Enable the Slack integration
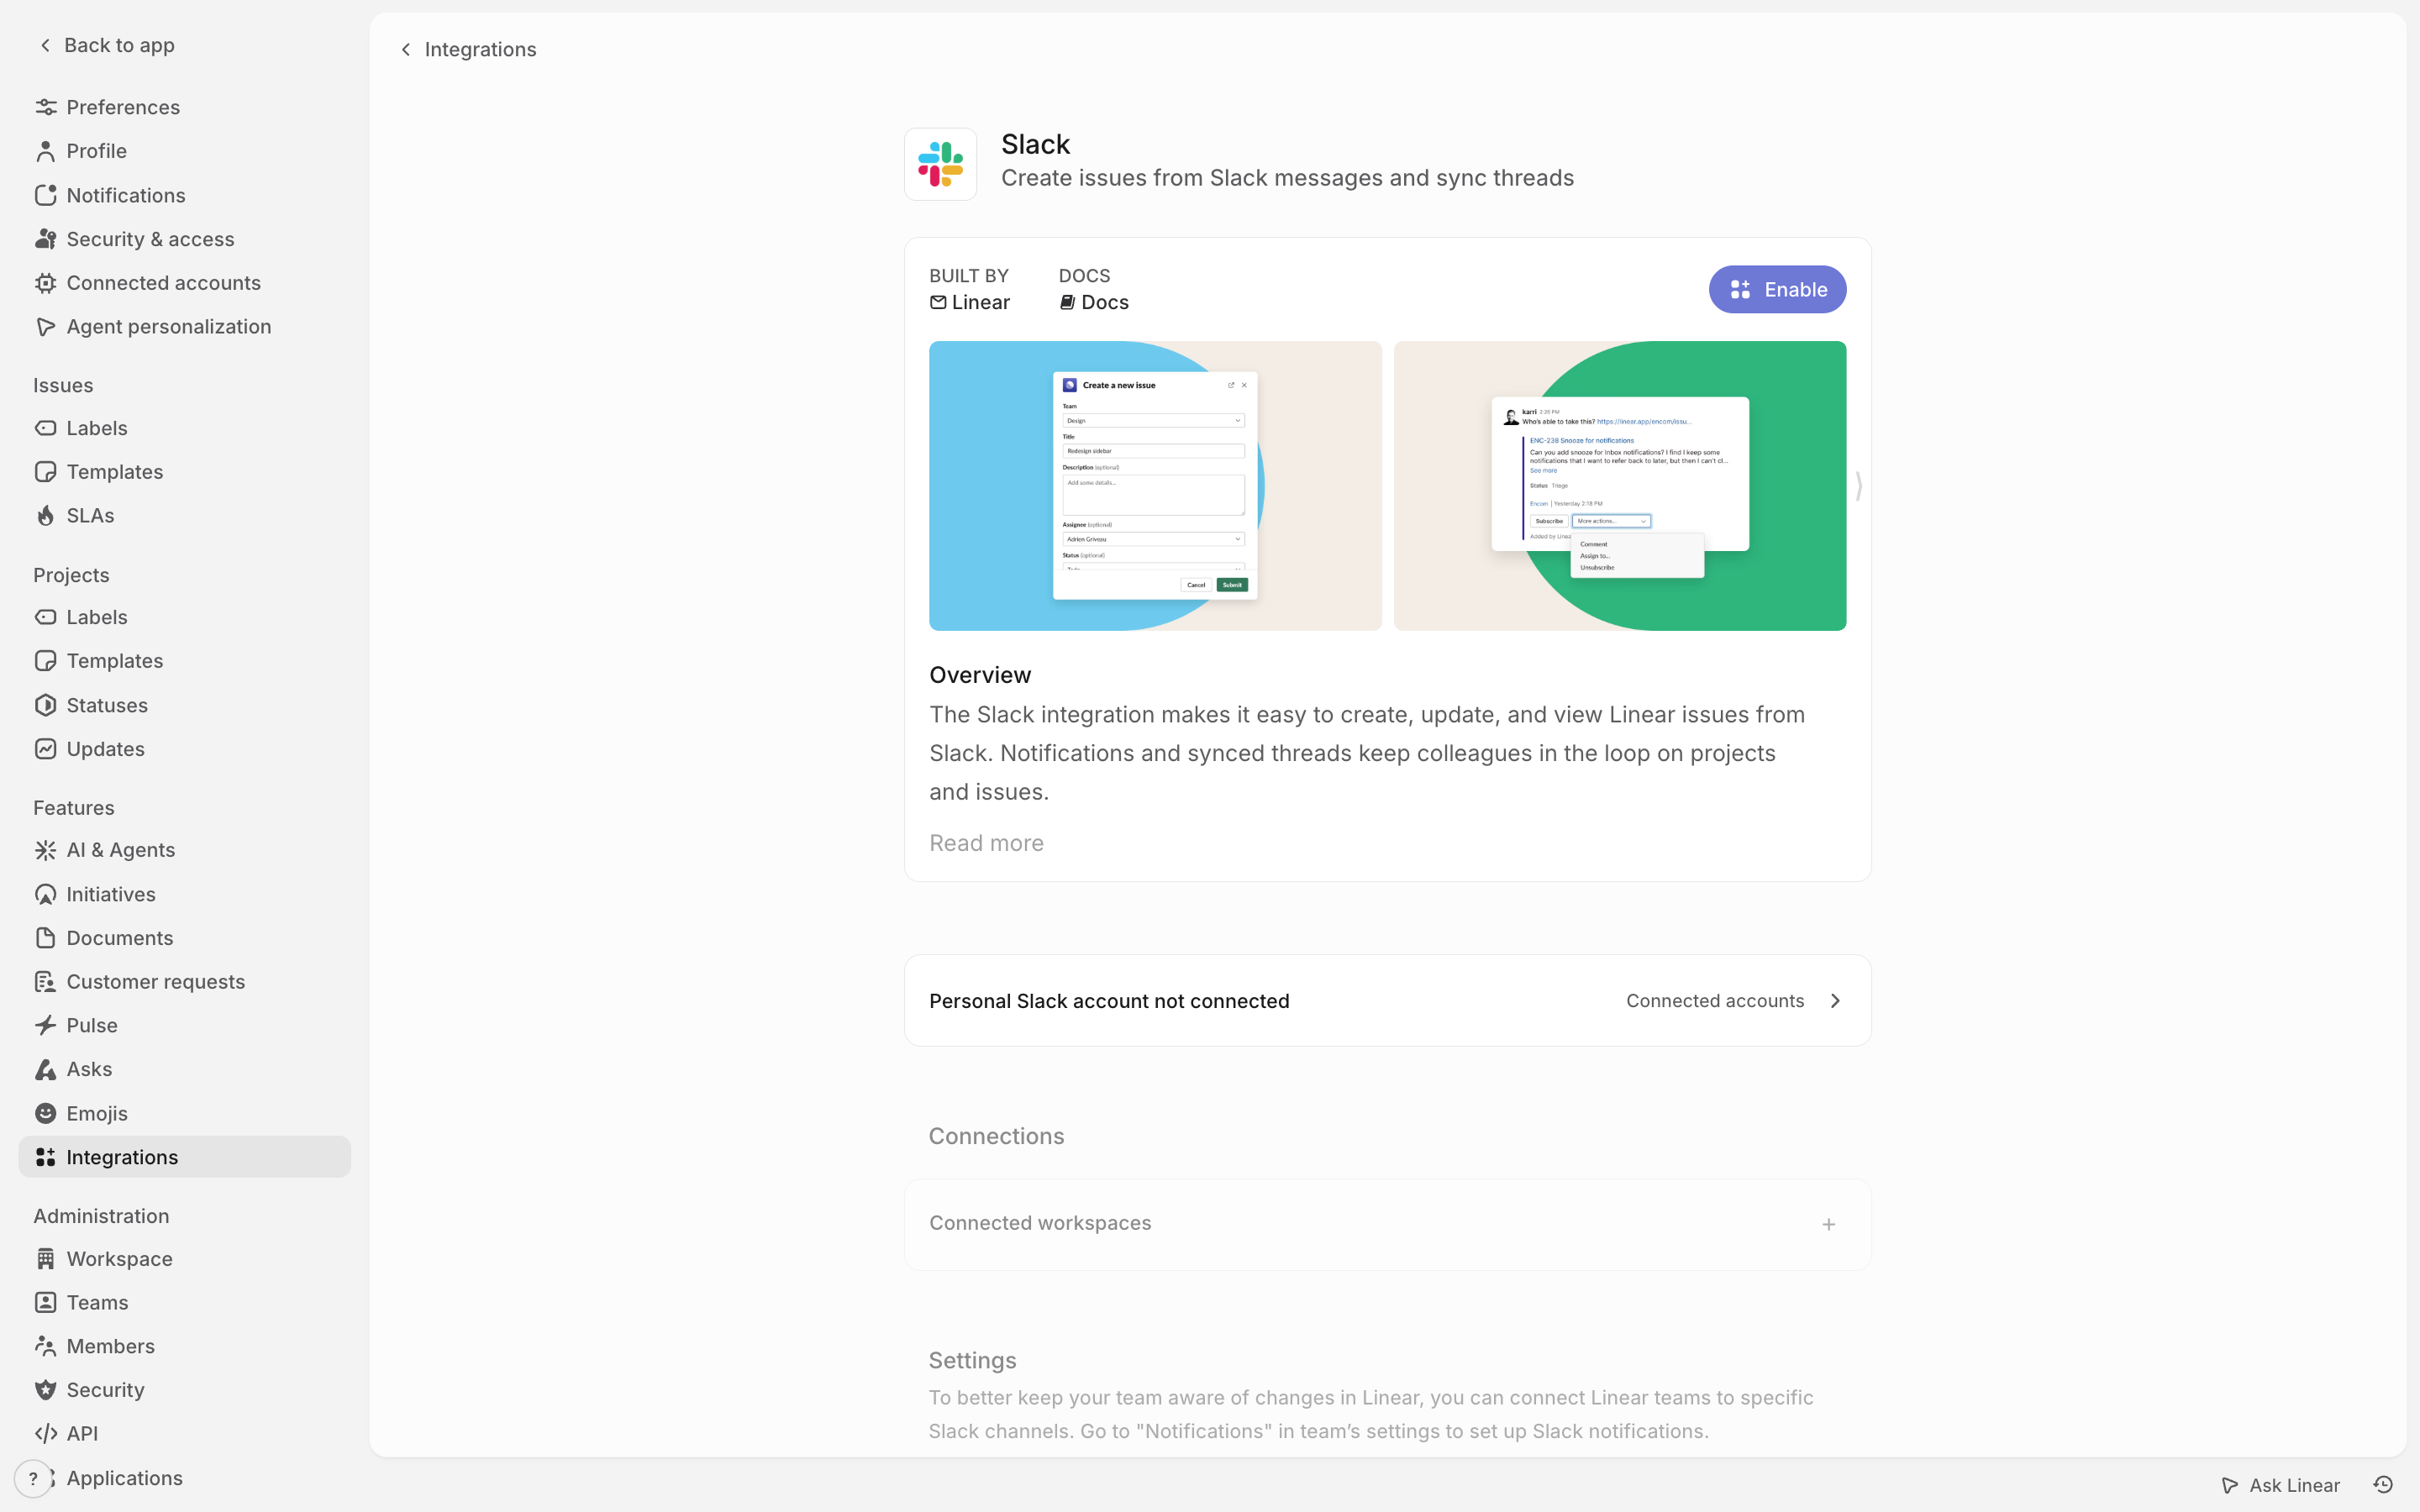This screenshot has width=2420, height=1512. 1777,289
